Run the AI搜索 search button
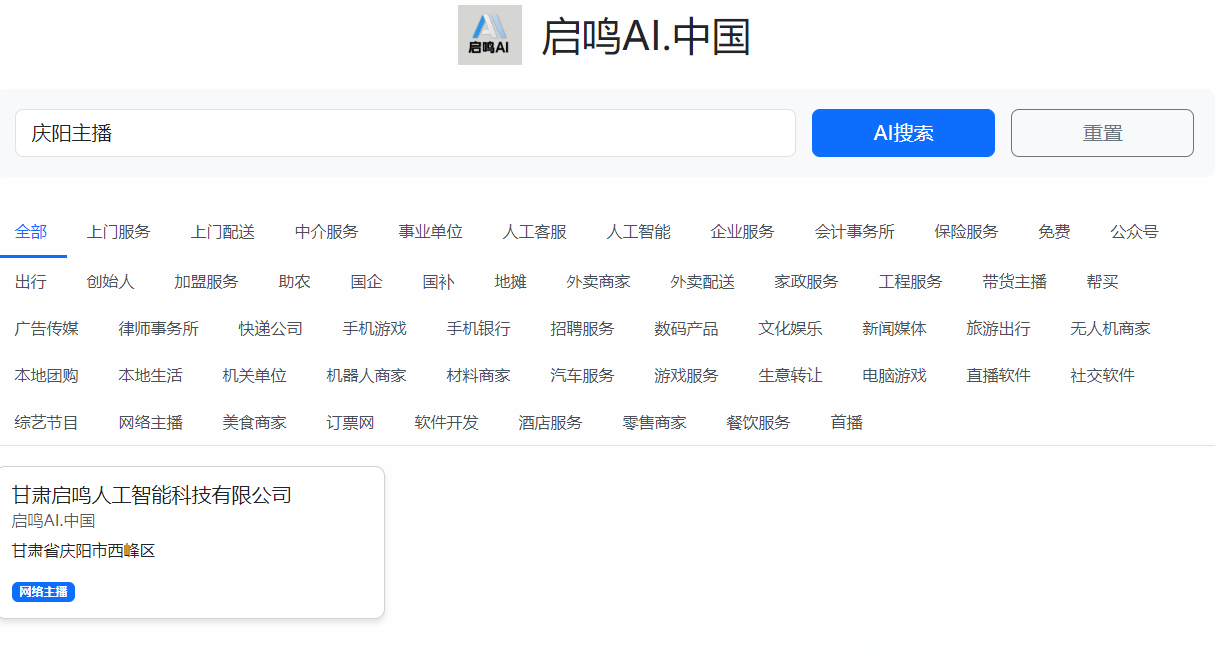The image size is (1219, 653). 903,133
